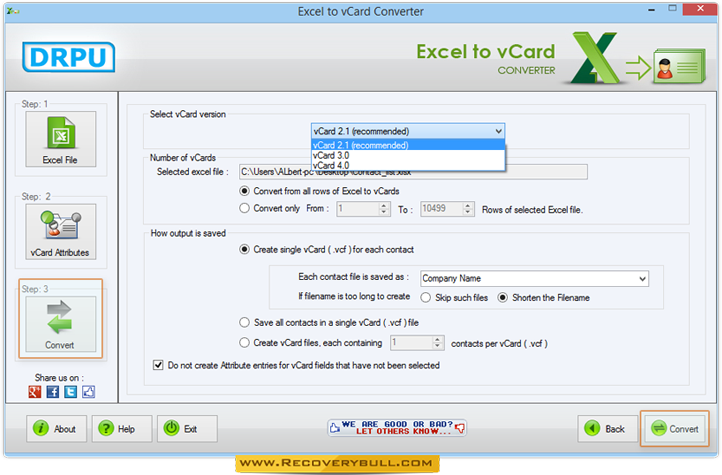Choose vCard 4.0 from list

[408, 165]
